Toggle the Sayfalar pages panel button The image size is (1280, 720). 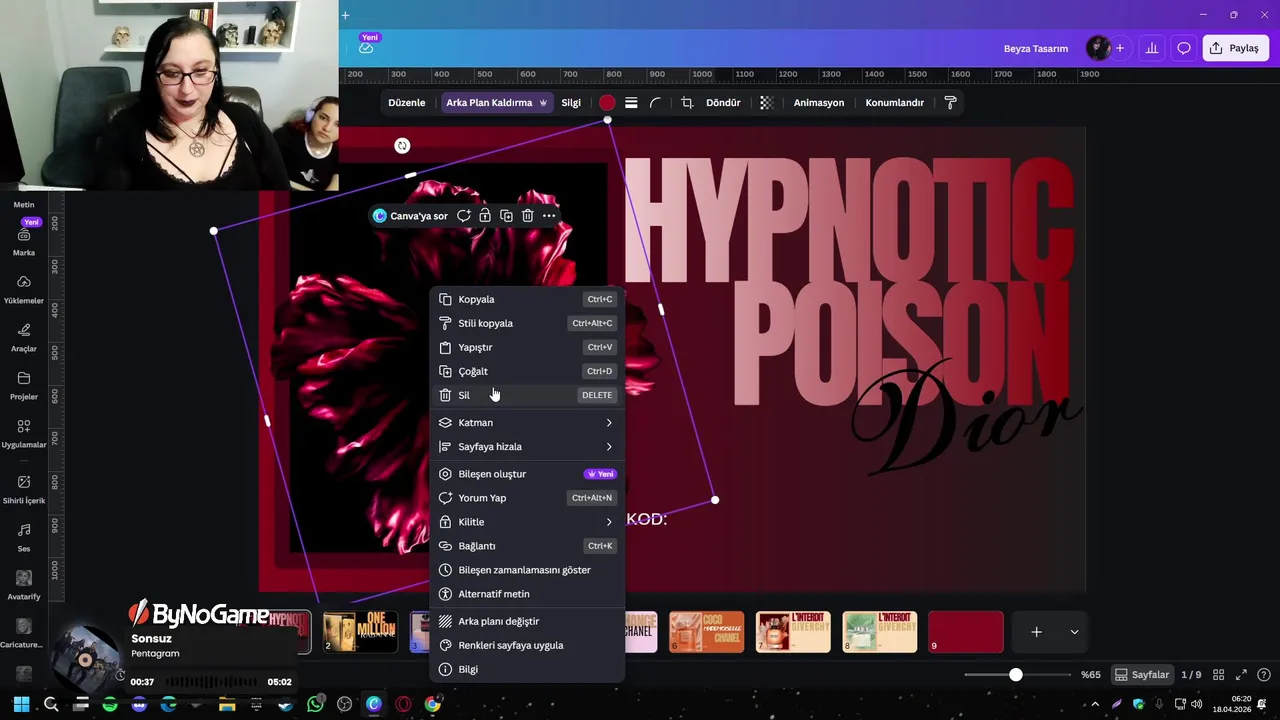coord(1142,675)
